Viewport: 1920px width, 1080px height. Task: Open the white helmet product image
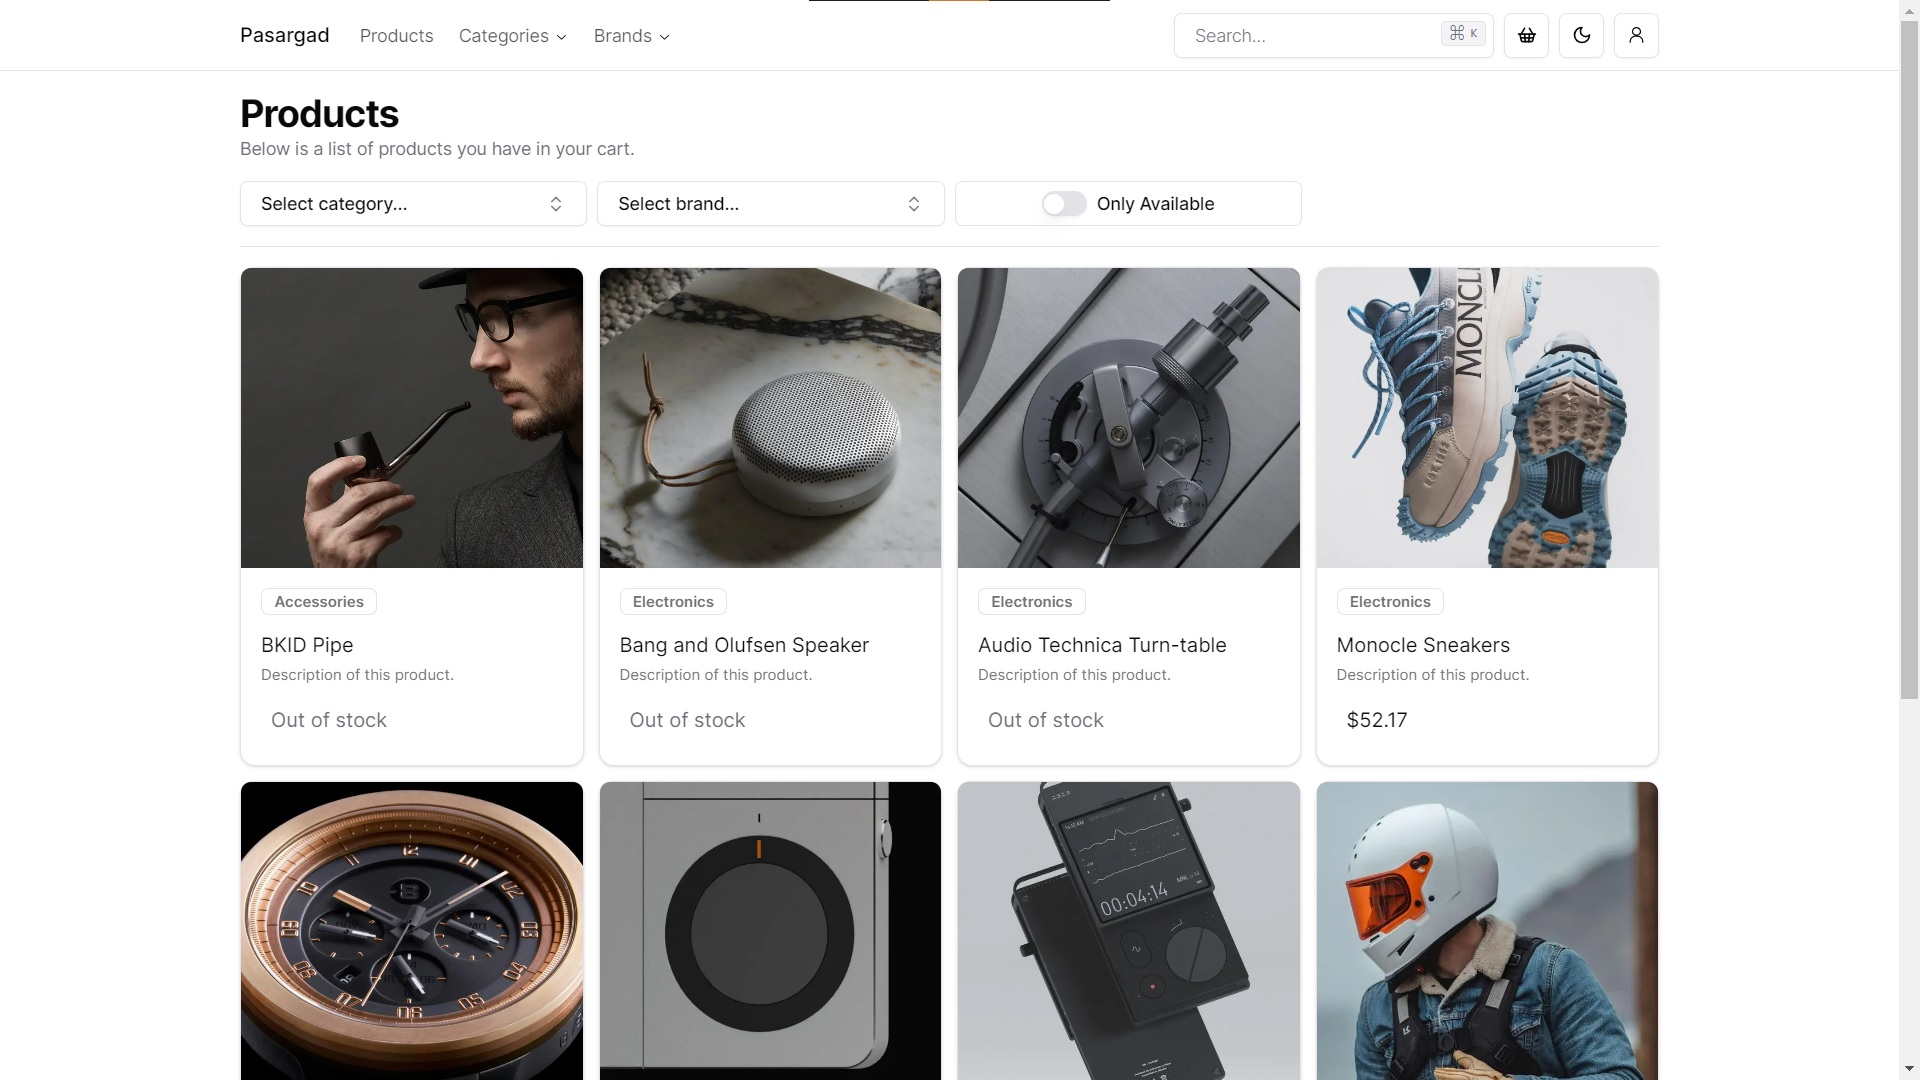pyautogui.click(x=1486, y=930)
